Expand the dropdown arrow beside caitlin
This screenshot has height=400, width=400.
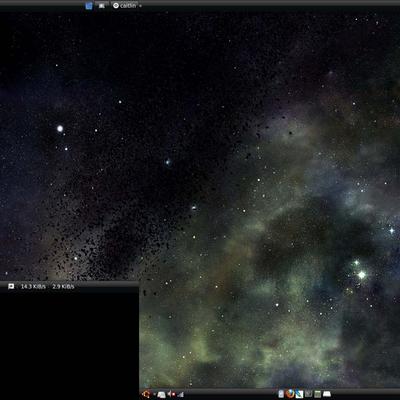point(140,6)
